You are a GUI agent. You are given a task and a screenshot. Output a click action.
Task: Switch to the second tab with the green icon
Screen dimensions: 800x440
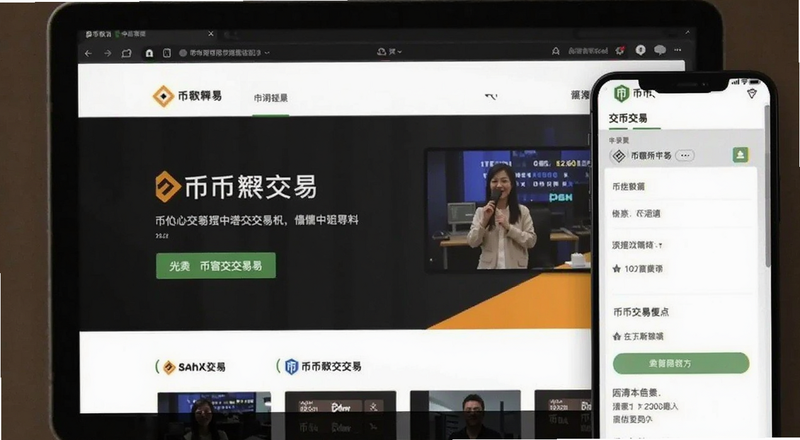[x=131, y=34]
